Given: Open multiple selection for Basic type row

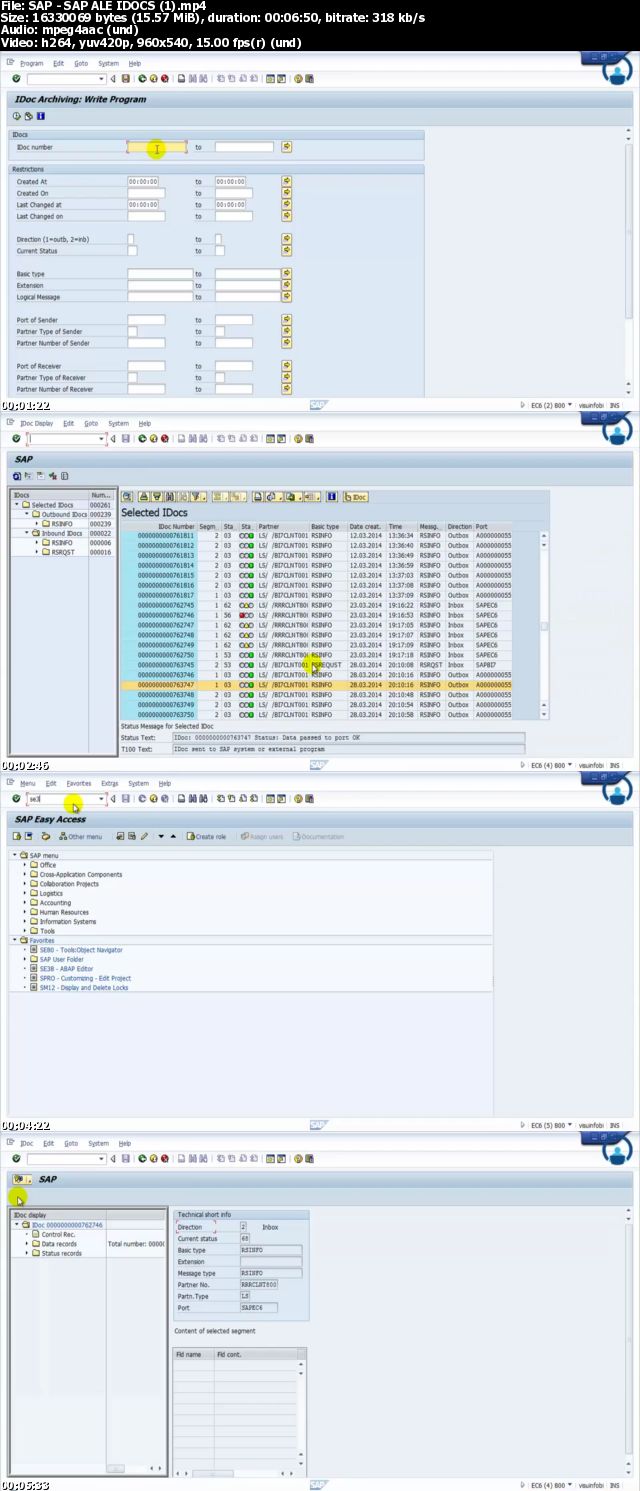Looking at the screenshot, I should coord(286,274).
